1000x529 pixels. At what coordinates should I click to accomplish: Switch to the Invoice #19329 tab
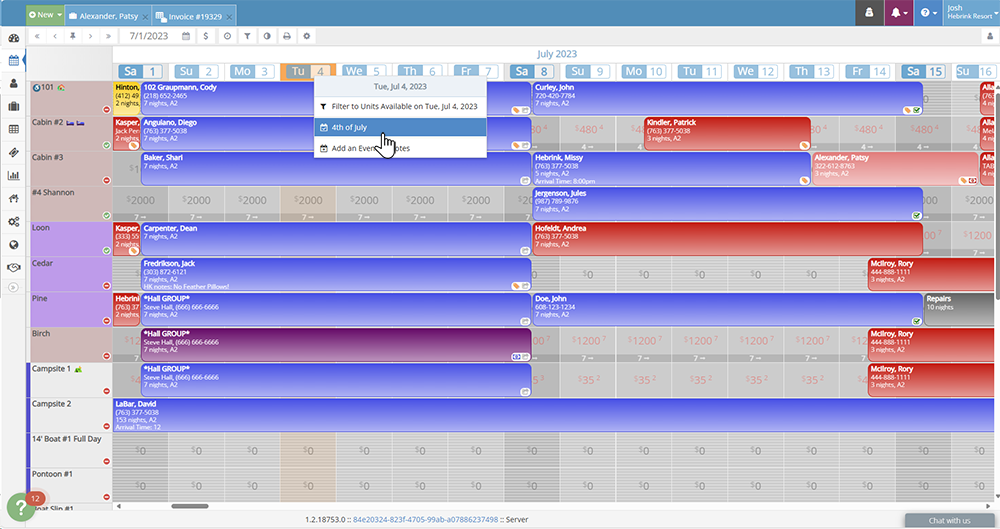(x=195, y=16)
